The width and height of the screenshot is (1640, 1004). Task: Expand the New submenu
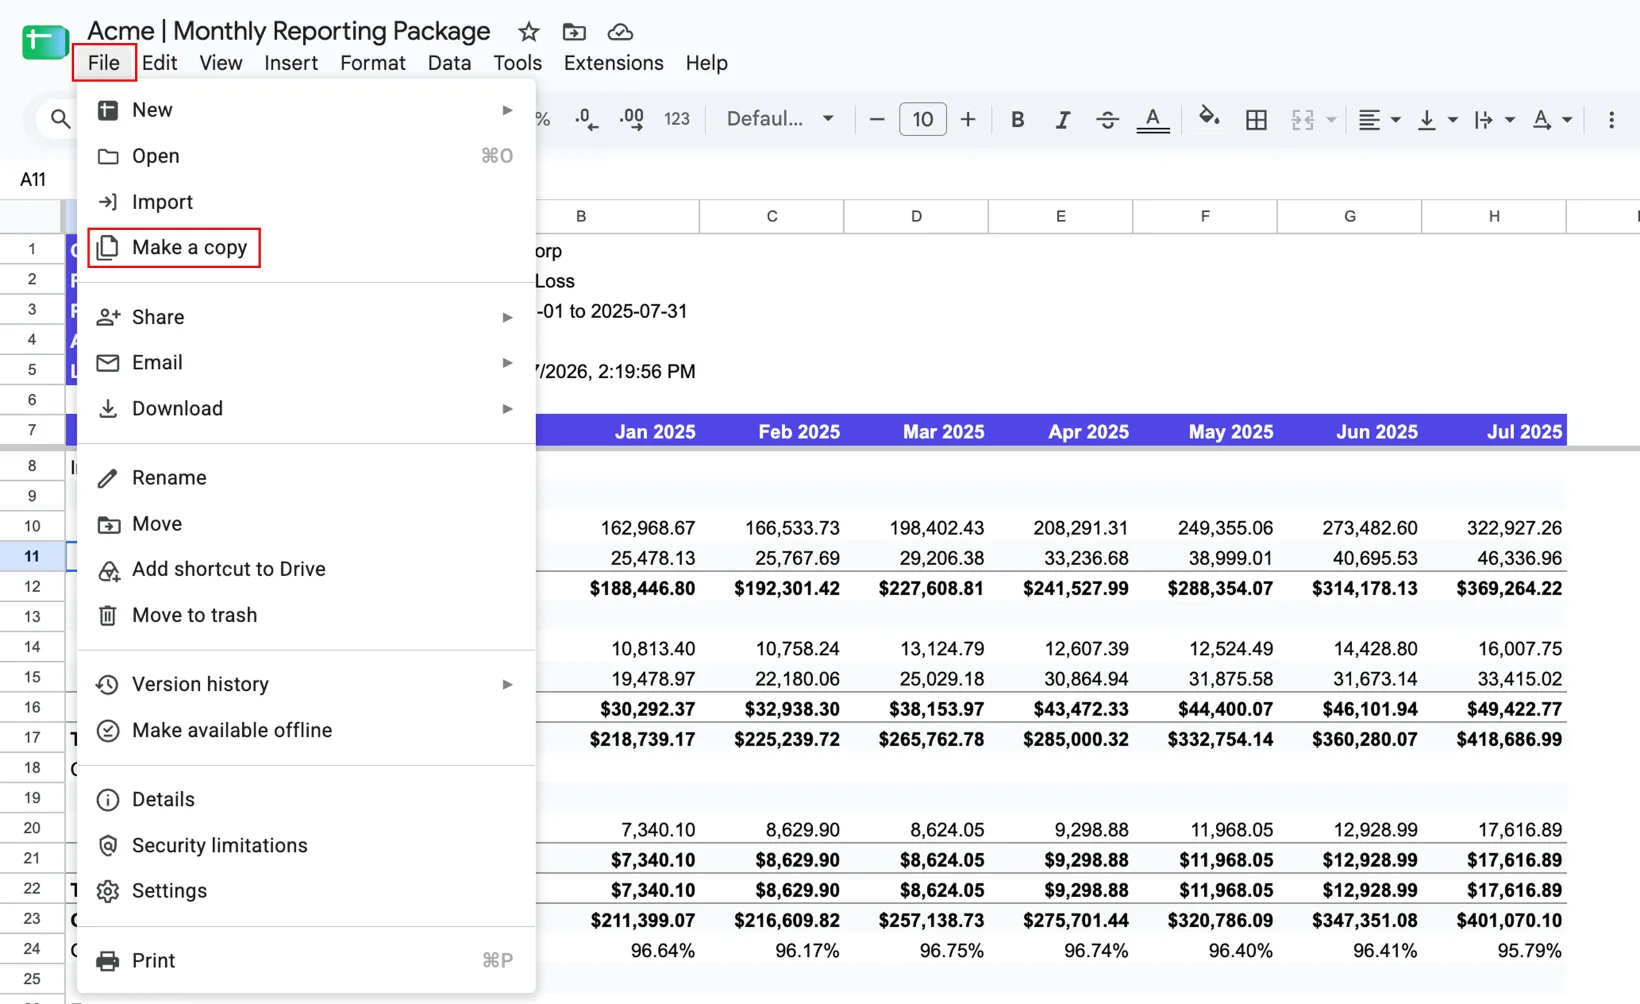click(x=306, y=110)
